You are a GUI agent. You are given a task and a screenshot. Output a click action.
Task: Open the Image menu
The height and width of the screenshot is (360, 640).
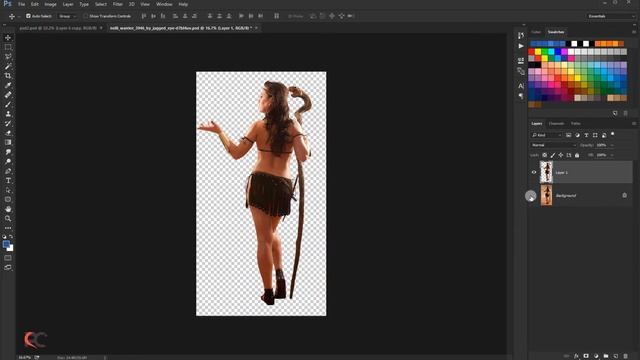(50, 4)
